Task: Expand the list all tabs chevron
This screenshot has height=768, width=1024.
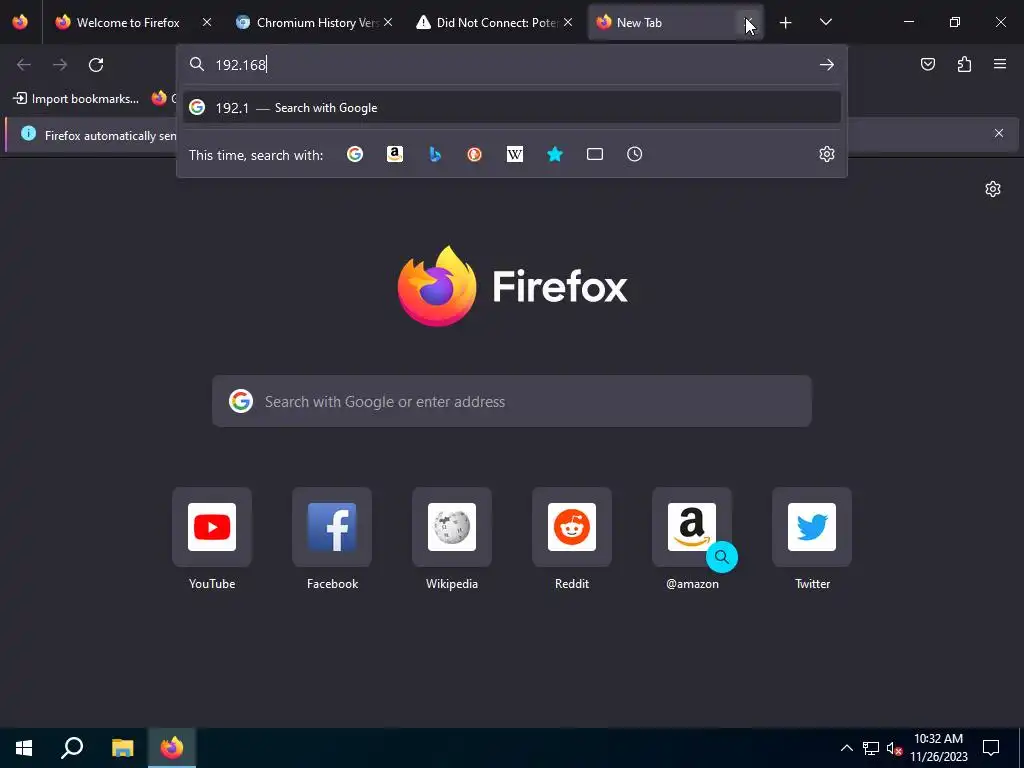Action: click(825, 23)
